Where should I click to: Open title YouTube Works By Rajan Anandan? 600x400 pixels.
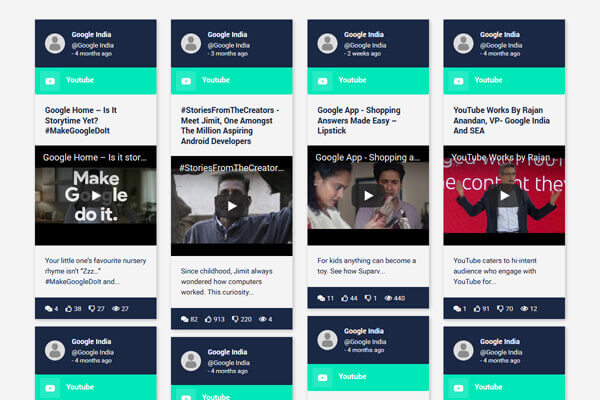pyautogui.click(x=501, y=121)
